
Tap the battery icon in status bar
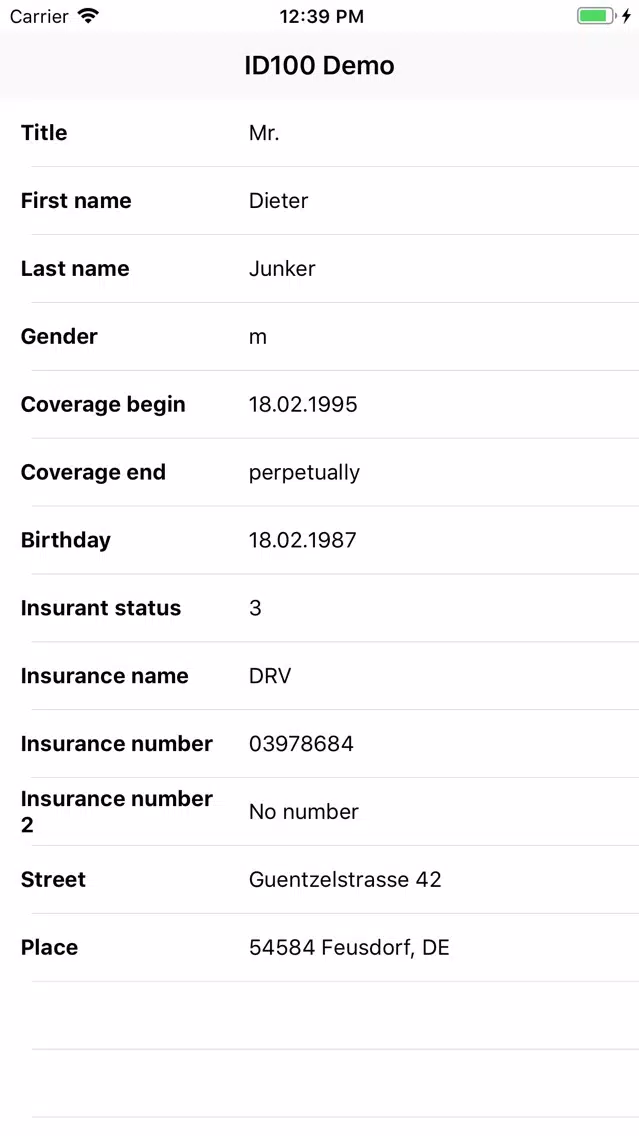596,16
